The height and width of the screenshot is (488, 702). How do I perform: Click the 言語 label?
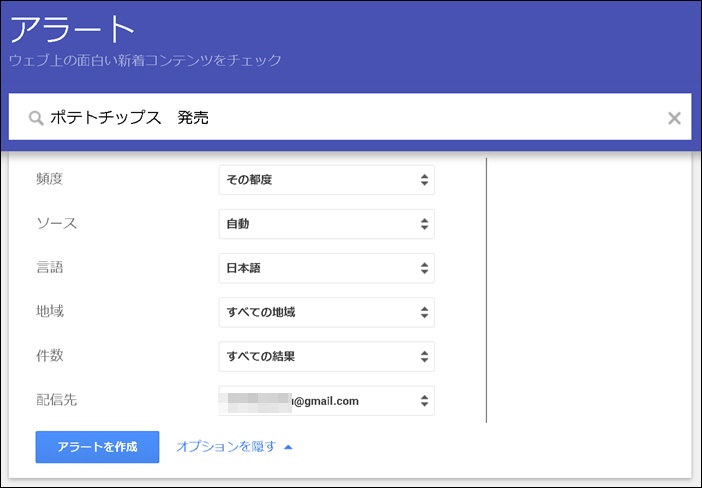pos(50,267)
